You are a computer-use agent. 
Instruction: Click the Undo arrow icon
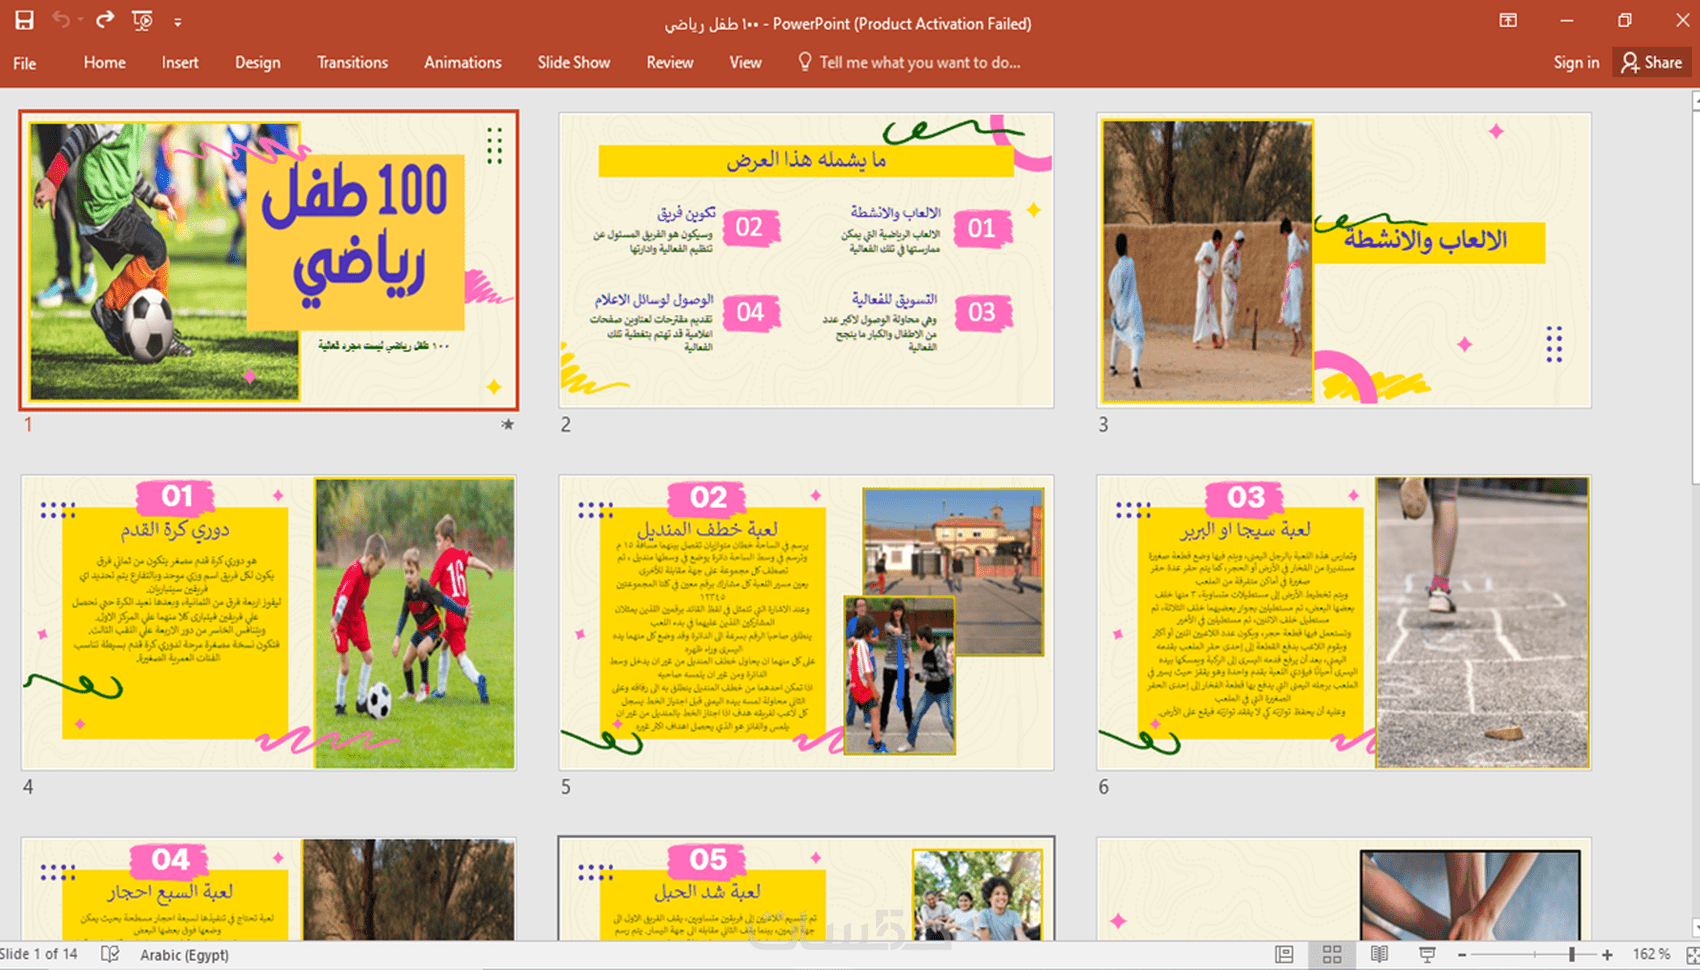[x=62, y=20]
